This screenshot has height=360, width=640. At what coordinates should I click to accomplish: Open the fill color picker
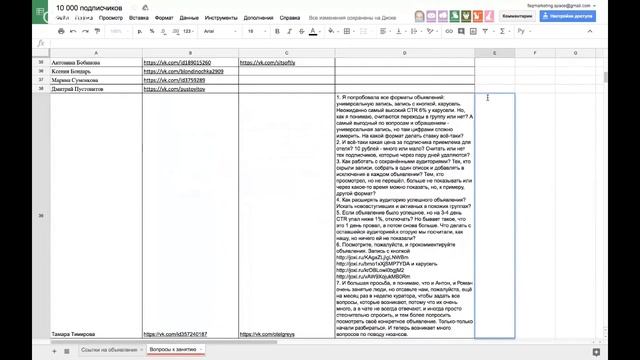click(x=332, y=31)
